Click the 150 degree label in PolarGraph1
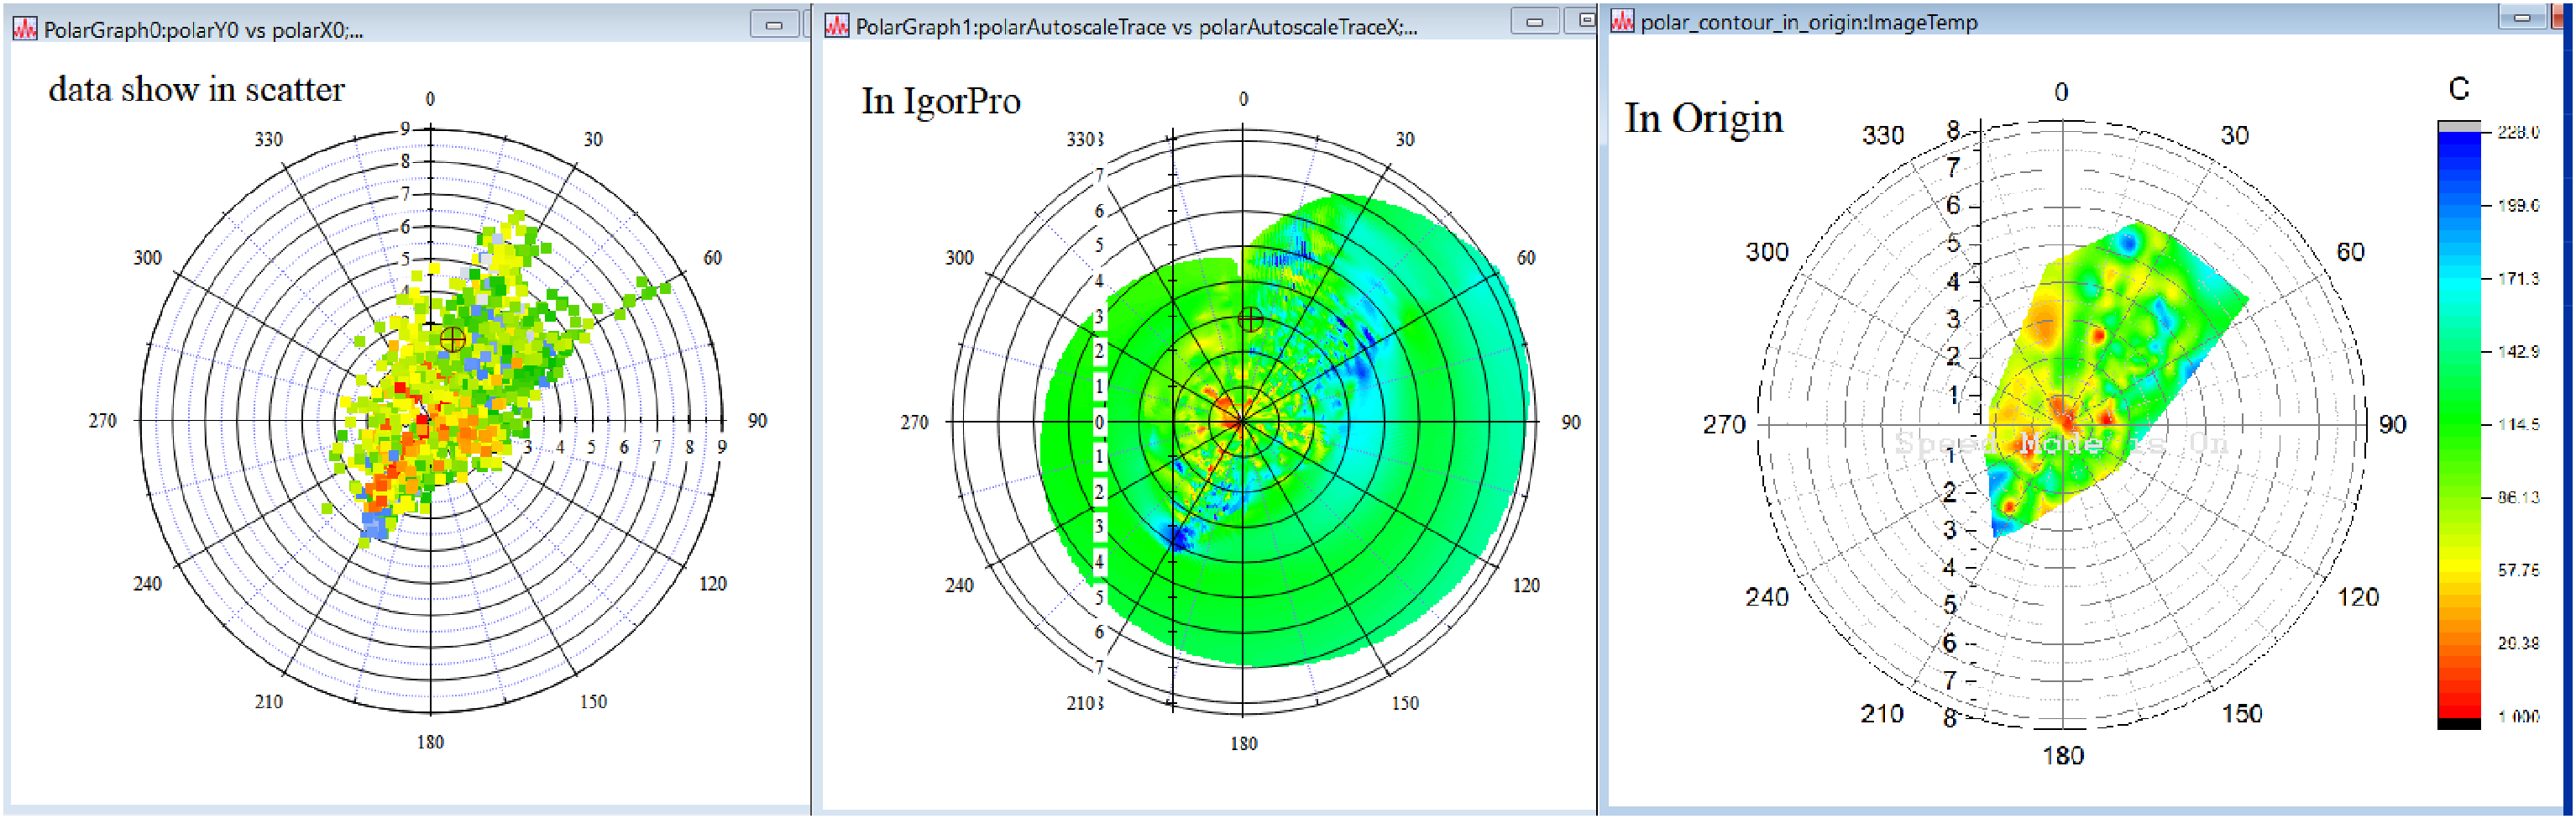 tap(1405, 704)
